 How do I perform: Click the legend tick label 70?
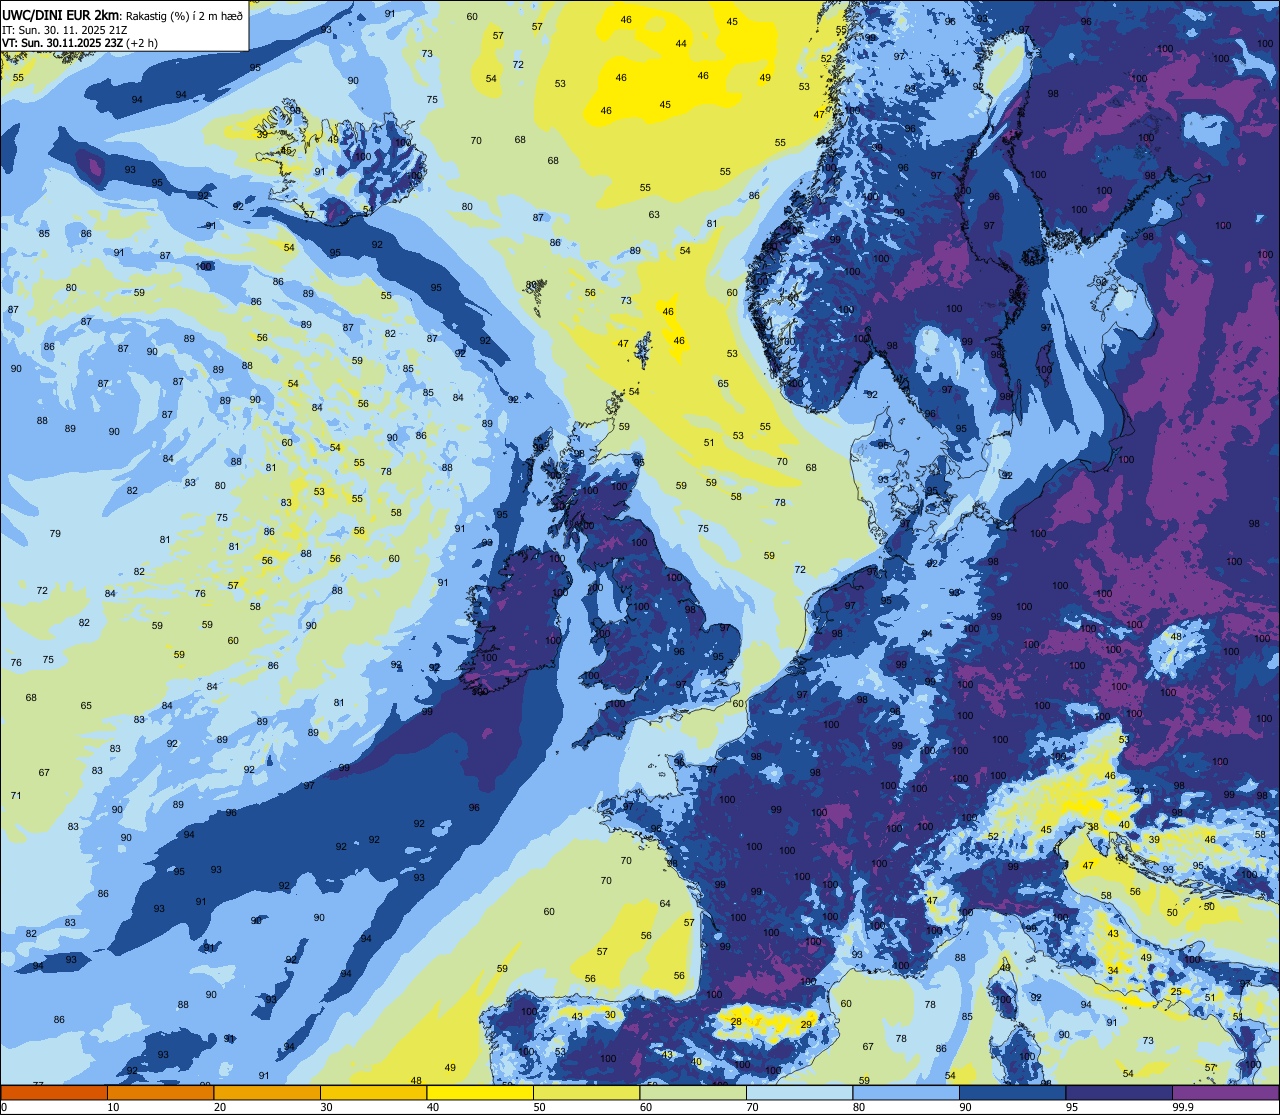click(x=752, y=1107)
